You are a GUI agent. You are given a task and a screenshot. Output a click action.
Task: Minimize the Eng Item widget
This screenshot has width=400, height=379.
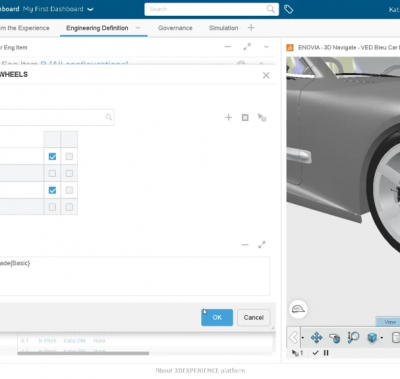(228, 47)
